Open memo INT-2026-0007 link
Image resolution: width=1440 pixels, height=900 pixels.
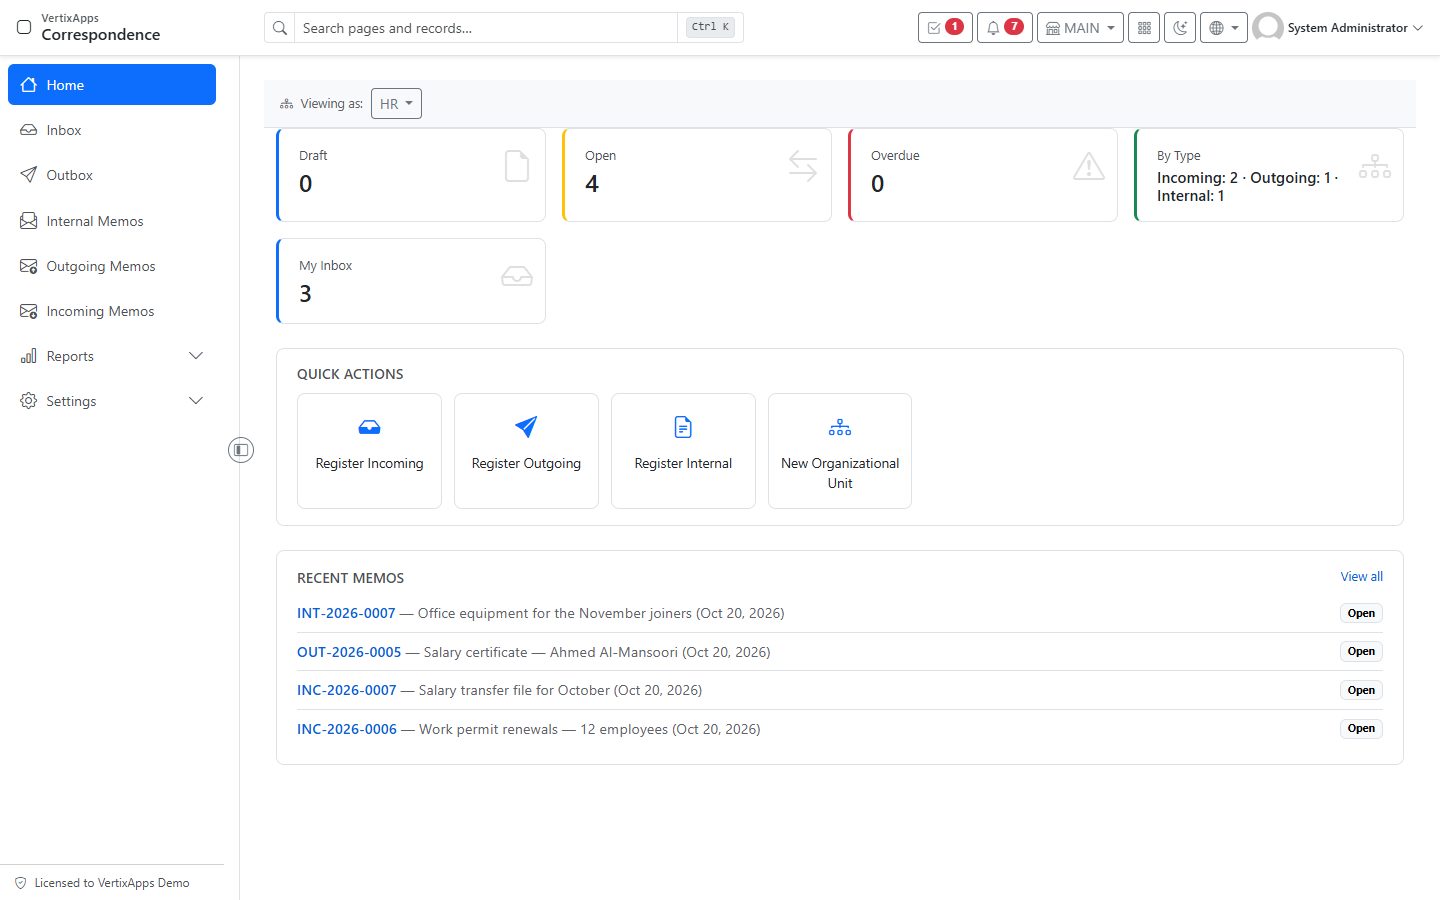pyautogui.click(x=346, y=613)
